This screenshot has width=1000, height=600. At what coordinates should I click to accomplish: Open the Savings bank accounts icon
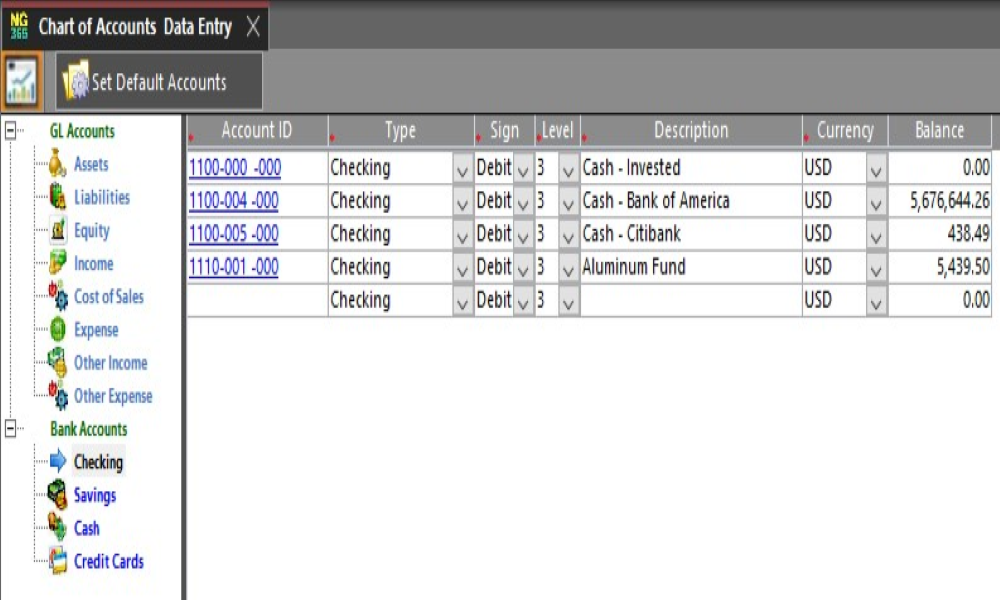pos(58,495)
